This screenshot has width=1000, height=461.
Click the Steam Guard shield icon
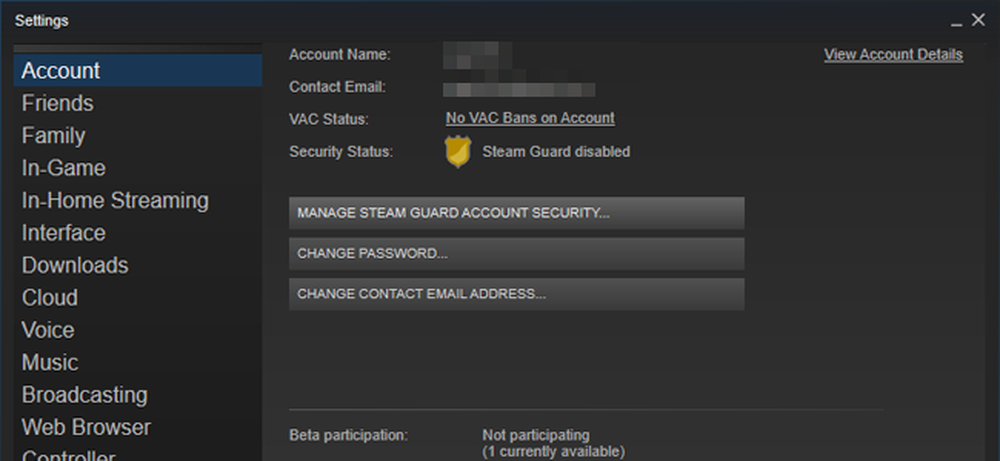click(x=458, y=152)
